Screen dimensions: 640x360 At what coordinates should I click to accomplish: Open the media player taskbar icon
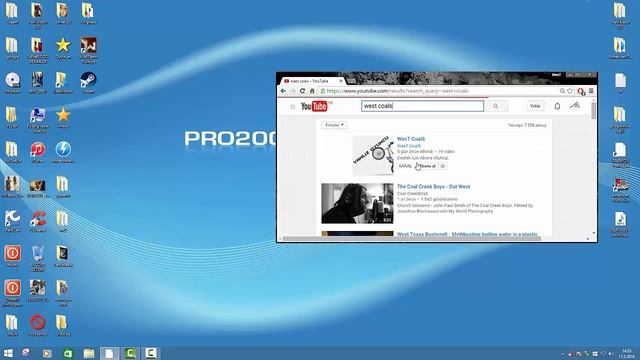[x=47, y=353]
